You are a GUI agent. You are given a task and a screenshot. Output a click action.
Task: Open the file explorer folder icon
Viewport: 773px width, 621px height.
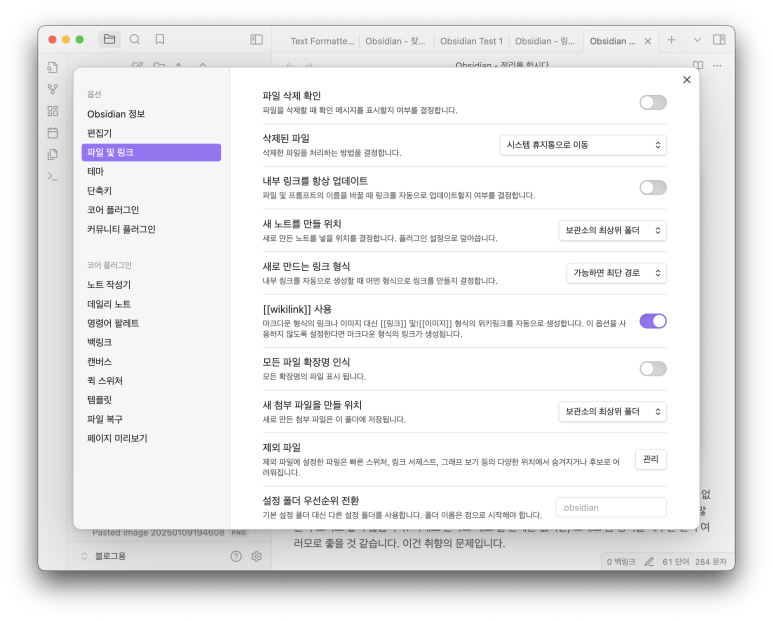pos(109,39)
